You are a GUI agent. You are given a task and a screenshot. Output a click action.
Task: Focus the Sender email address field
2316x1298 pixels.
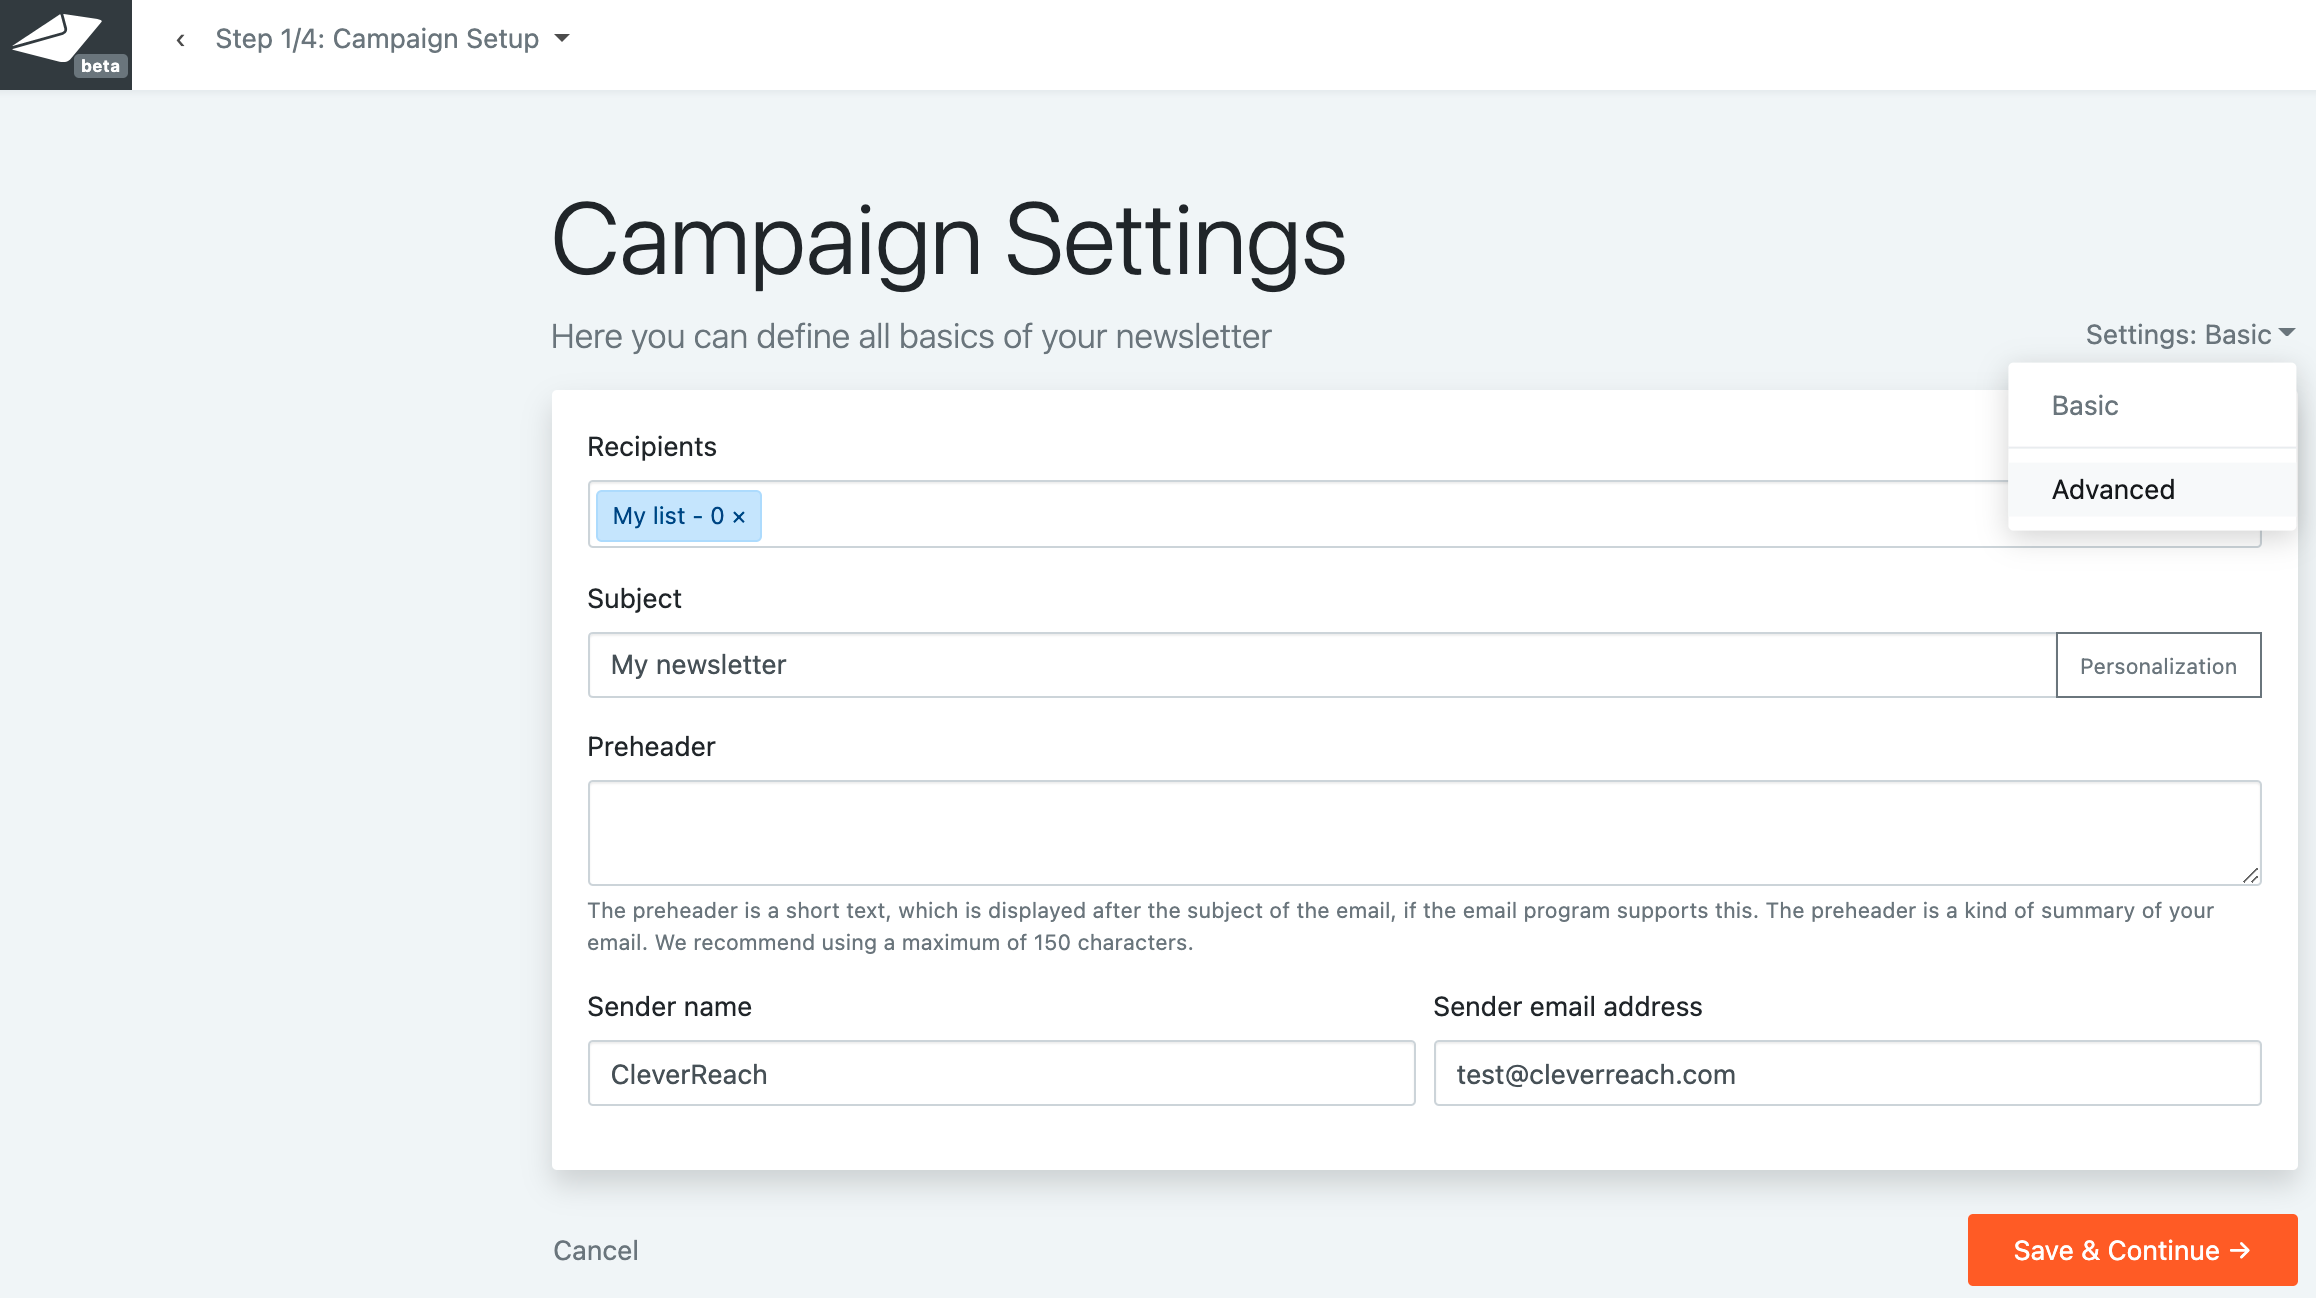coord(1846,1074)
